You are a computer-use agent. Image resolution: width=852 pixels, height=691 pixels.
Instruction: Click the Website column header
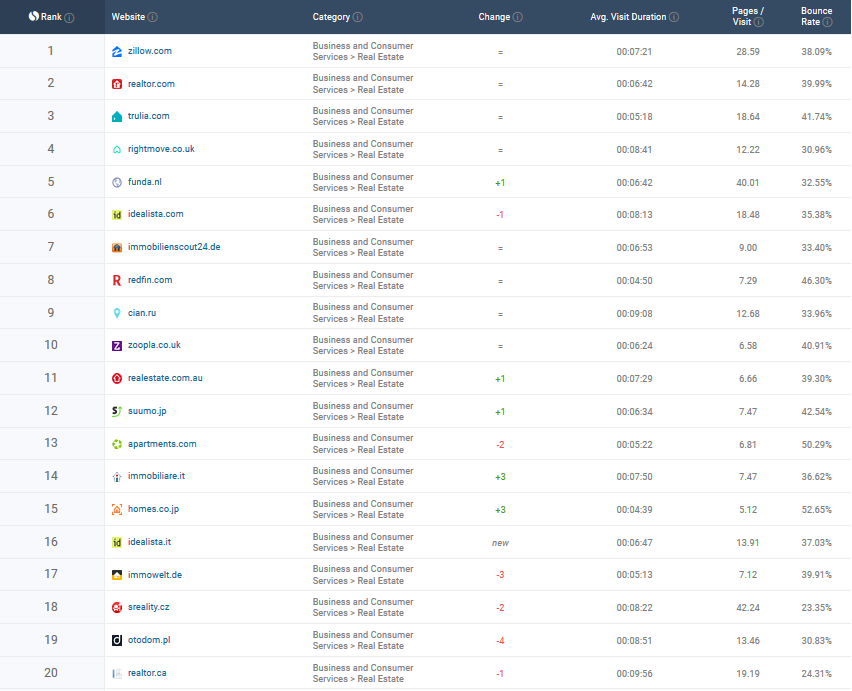128,17
